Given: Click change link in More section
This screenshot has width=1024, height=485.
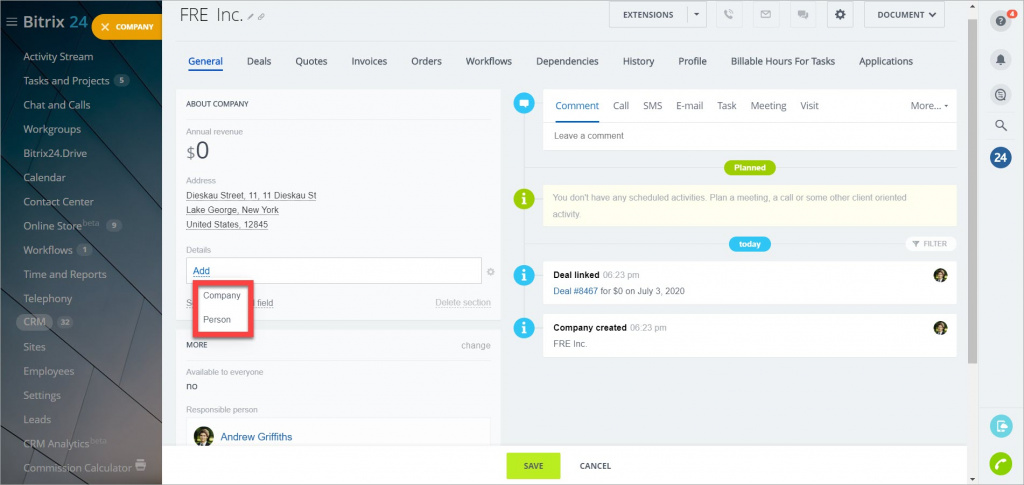Looking at the screenshot, I should (x=475, y=345).
